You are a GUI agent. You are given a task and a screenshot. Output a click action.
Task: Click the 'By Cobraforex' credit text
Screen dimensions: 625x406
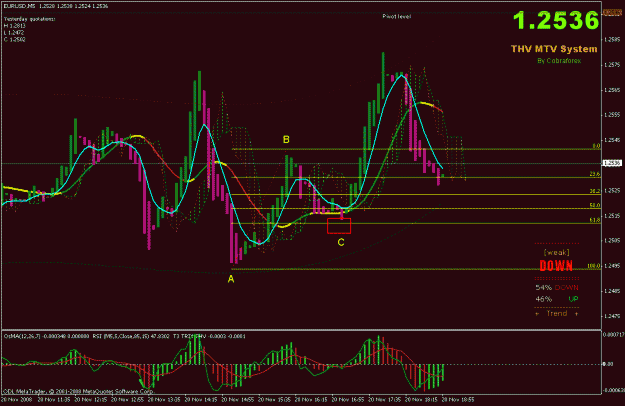[559, 61]
